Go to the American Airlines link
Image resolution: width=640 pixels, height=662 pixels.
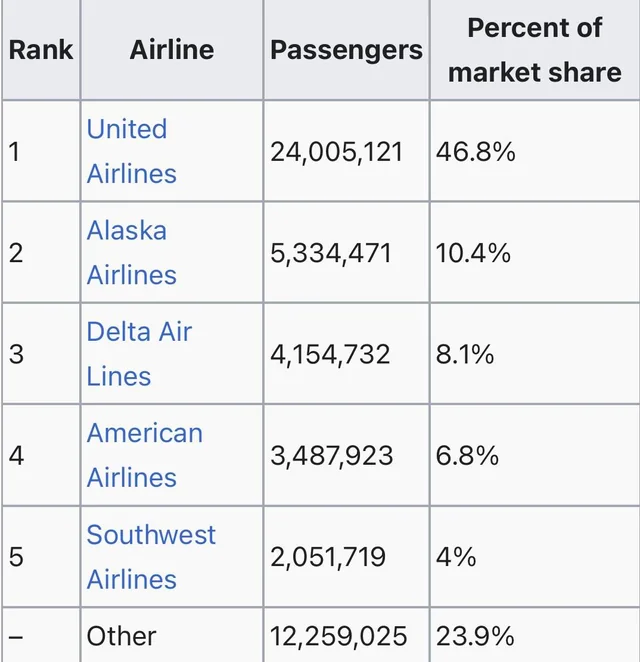coord(144,433)
